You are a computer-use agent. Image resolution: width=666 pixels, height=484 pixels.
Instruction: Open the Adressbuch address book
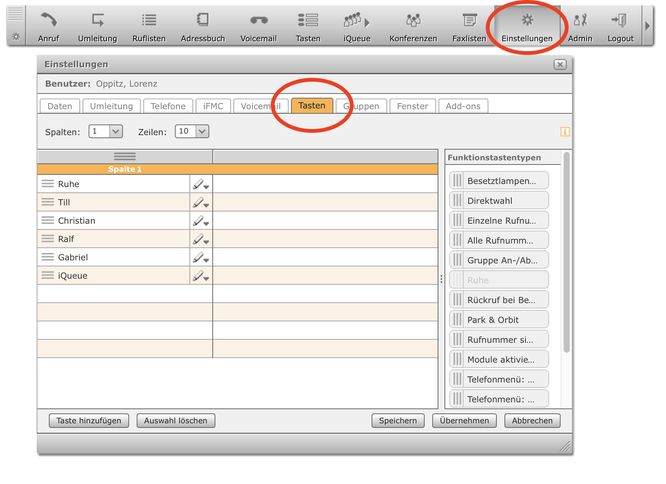[x=203, y=26]
